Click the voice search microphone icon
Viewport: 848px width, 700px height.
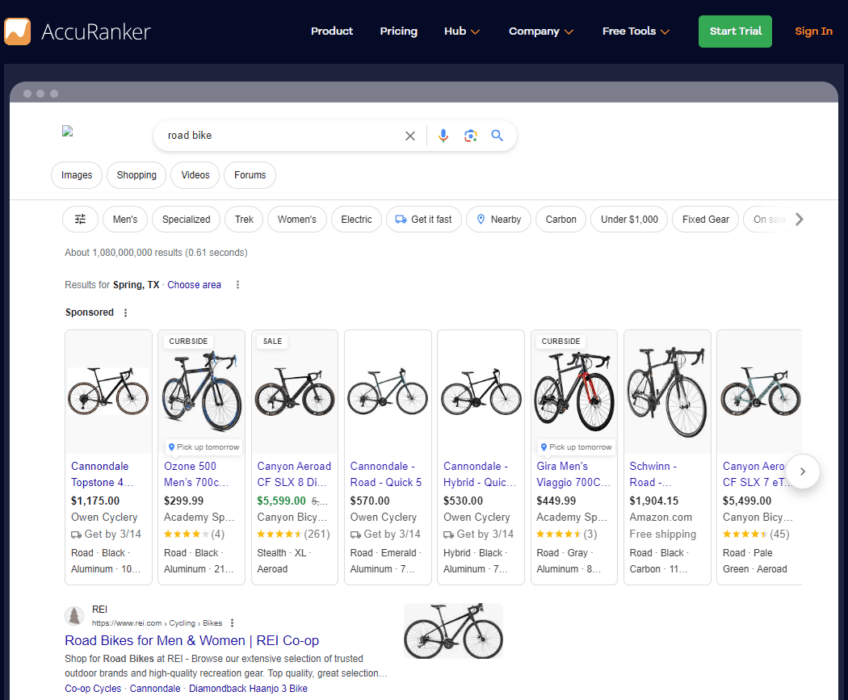(x=443, y=136)
